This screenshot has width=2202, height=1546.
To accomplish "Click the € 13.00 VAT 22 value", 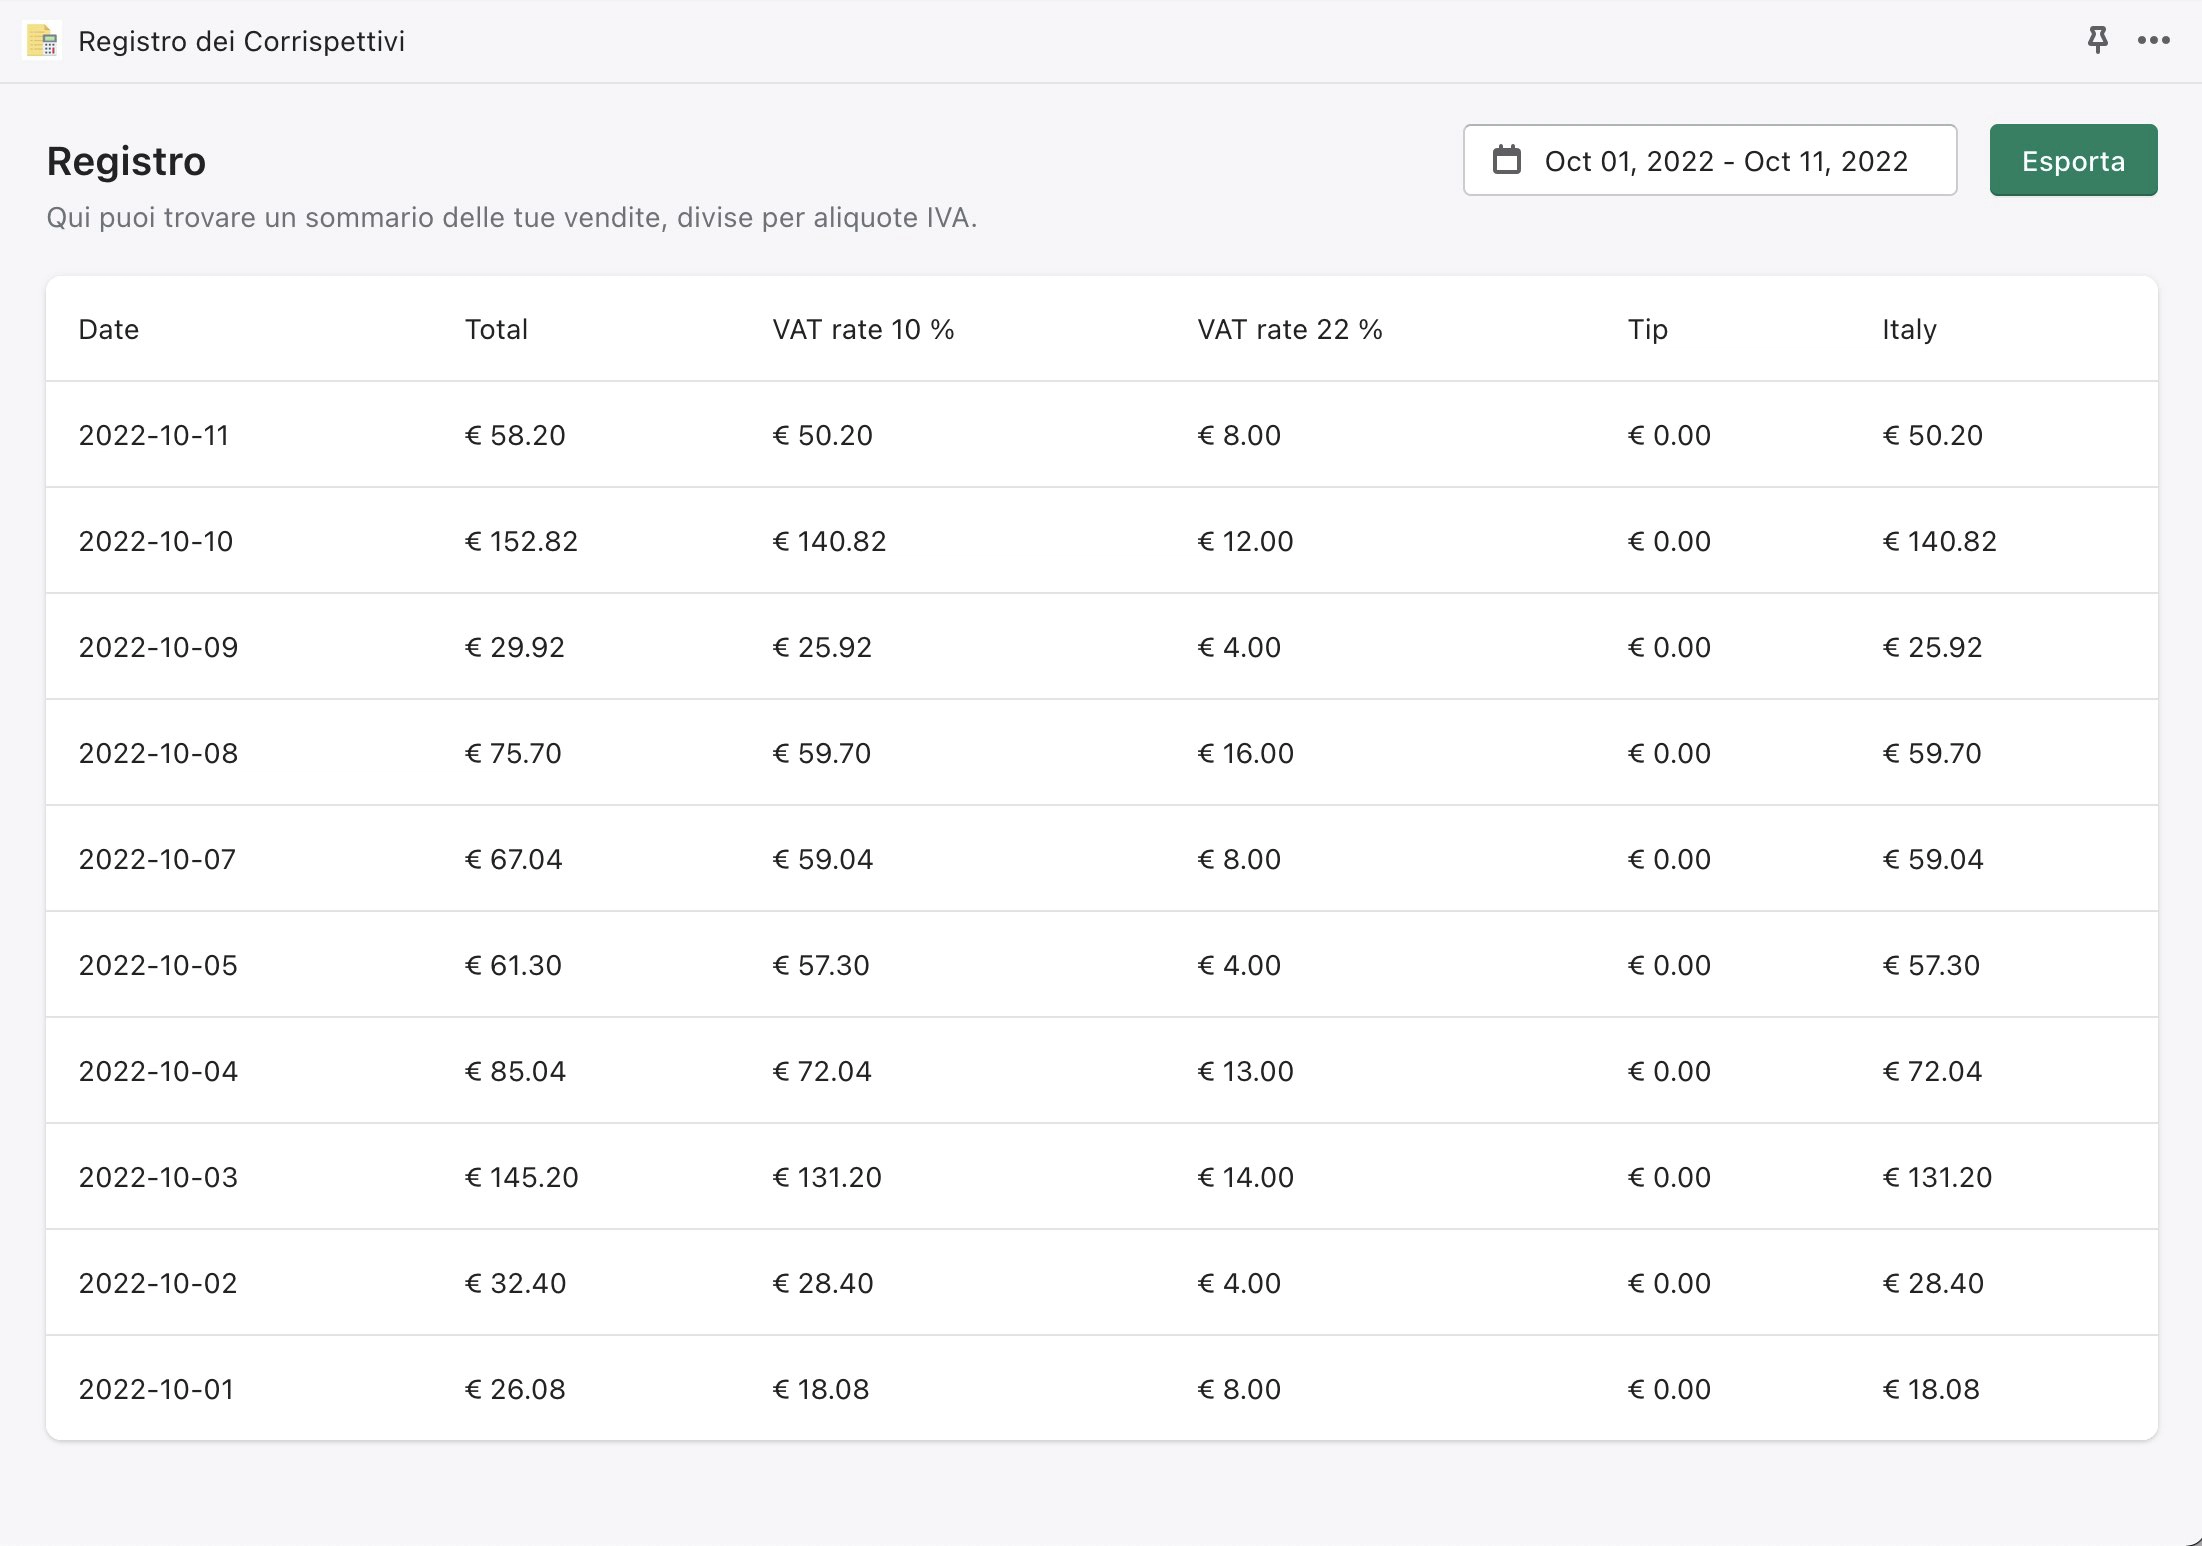I will (x=1245, y=1071).
